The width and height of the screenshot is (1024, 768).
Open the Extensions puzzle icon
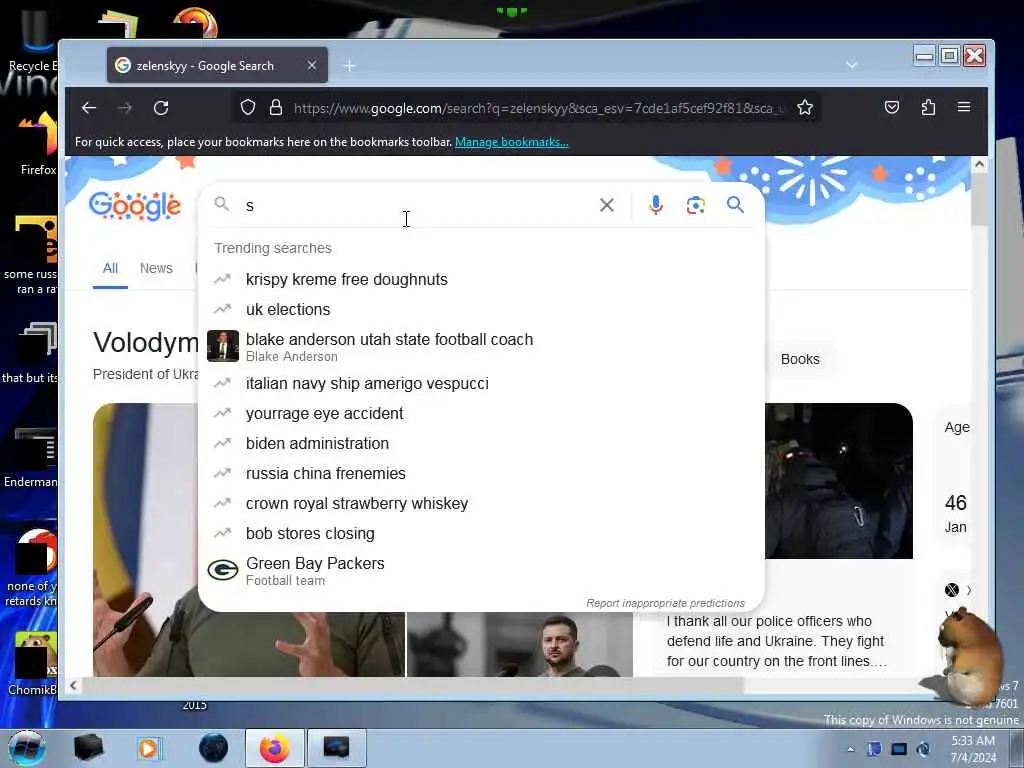tap(928, 107)
